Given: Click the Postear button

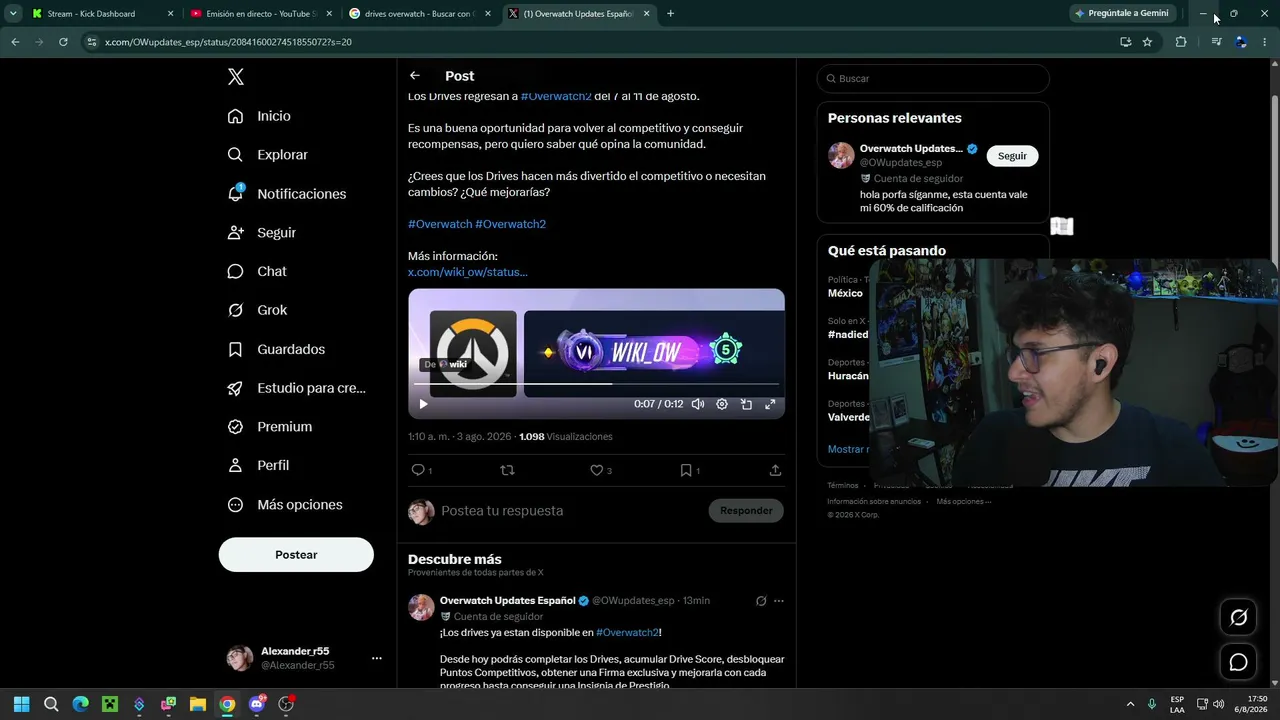Looking at the screenshot, I should point(296,555).
